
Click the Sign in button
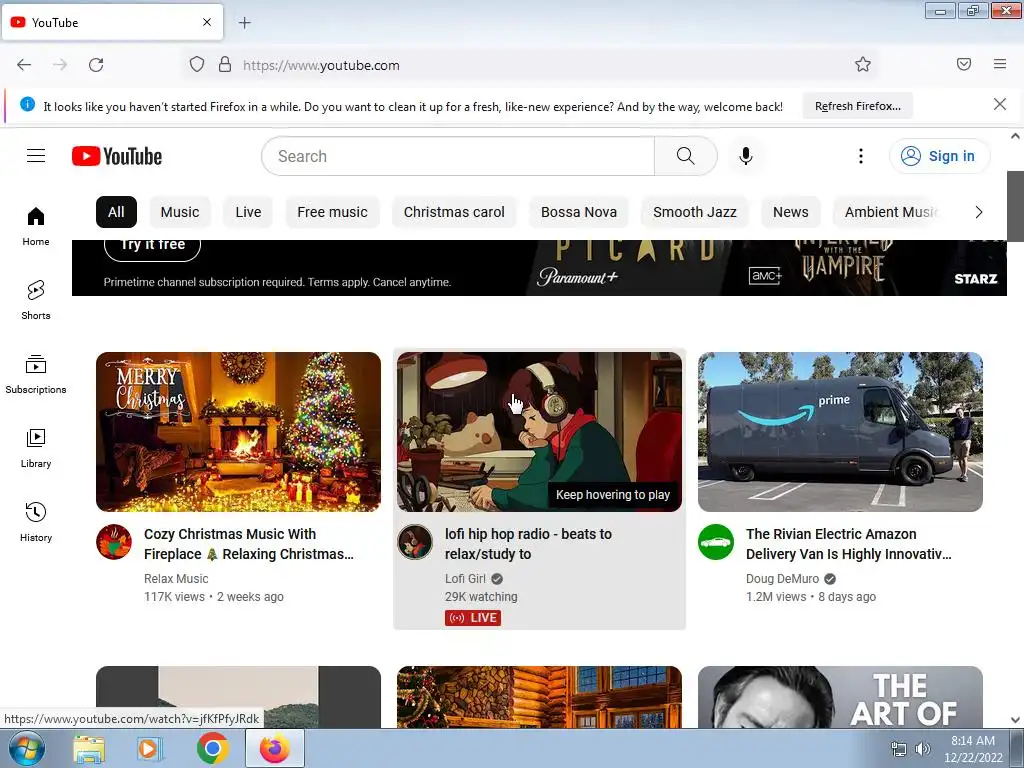[x=939, y=156]
